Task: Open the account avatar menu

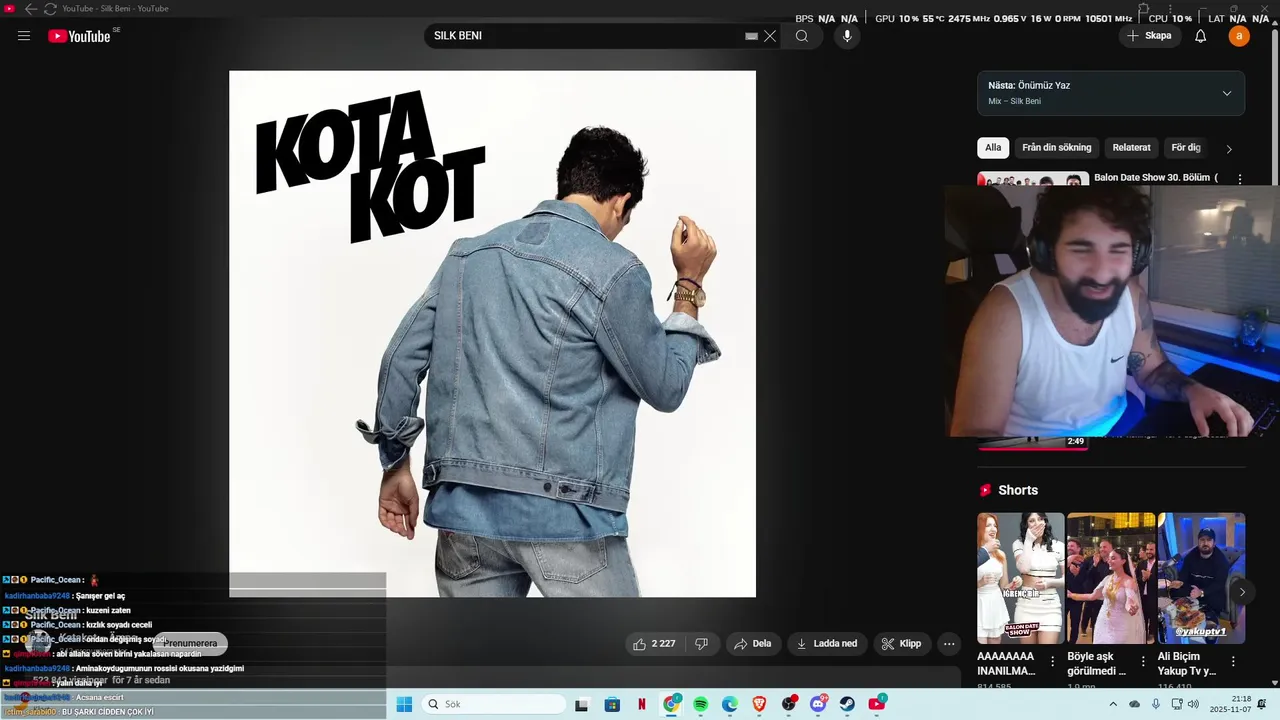Action: pos(1239,36)
